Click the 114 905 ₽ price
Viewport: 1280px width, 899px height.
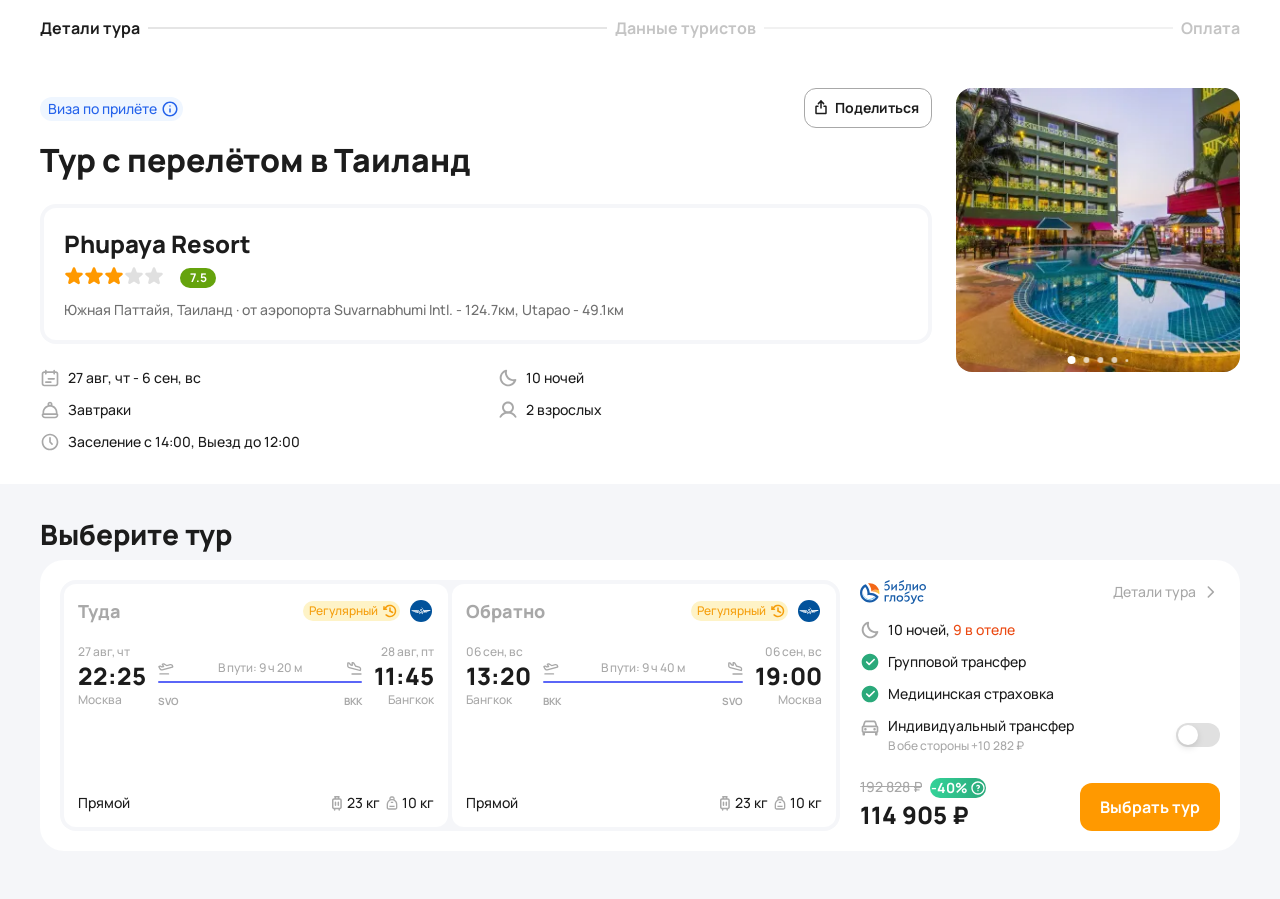pyautogui.click(x=914, y=816)
